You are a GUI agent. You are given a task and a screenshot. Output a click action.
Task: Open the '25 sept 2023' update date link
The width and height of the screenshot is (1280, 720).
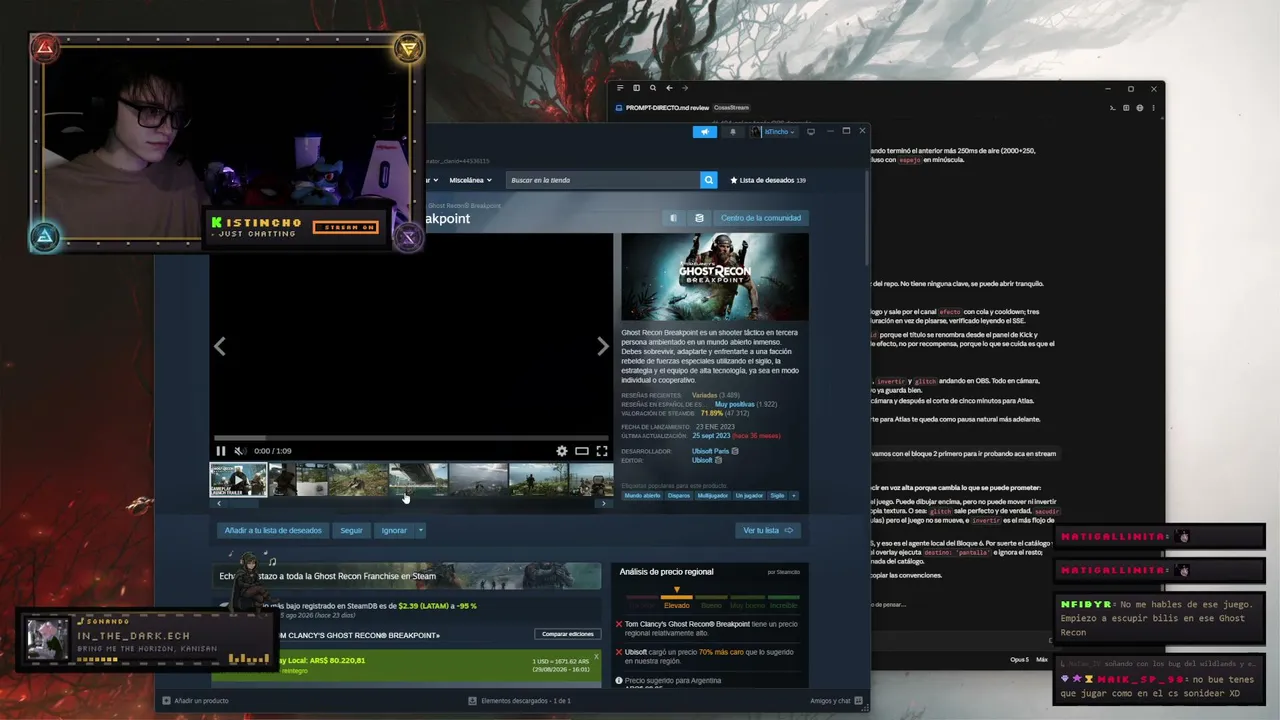pos(711,436)
